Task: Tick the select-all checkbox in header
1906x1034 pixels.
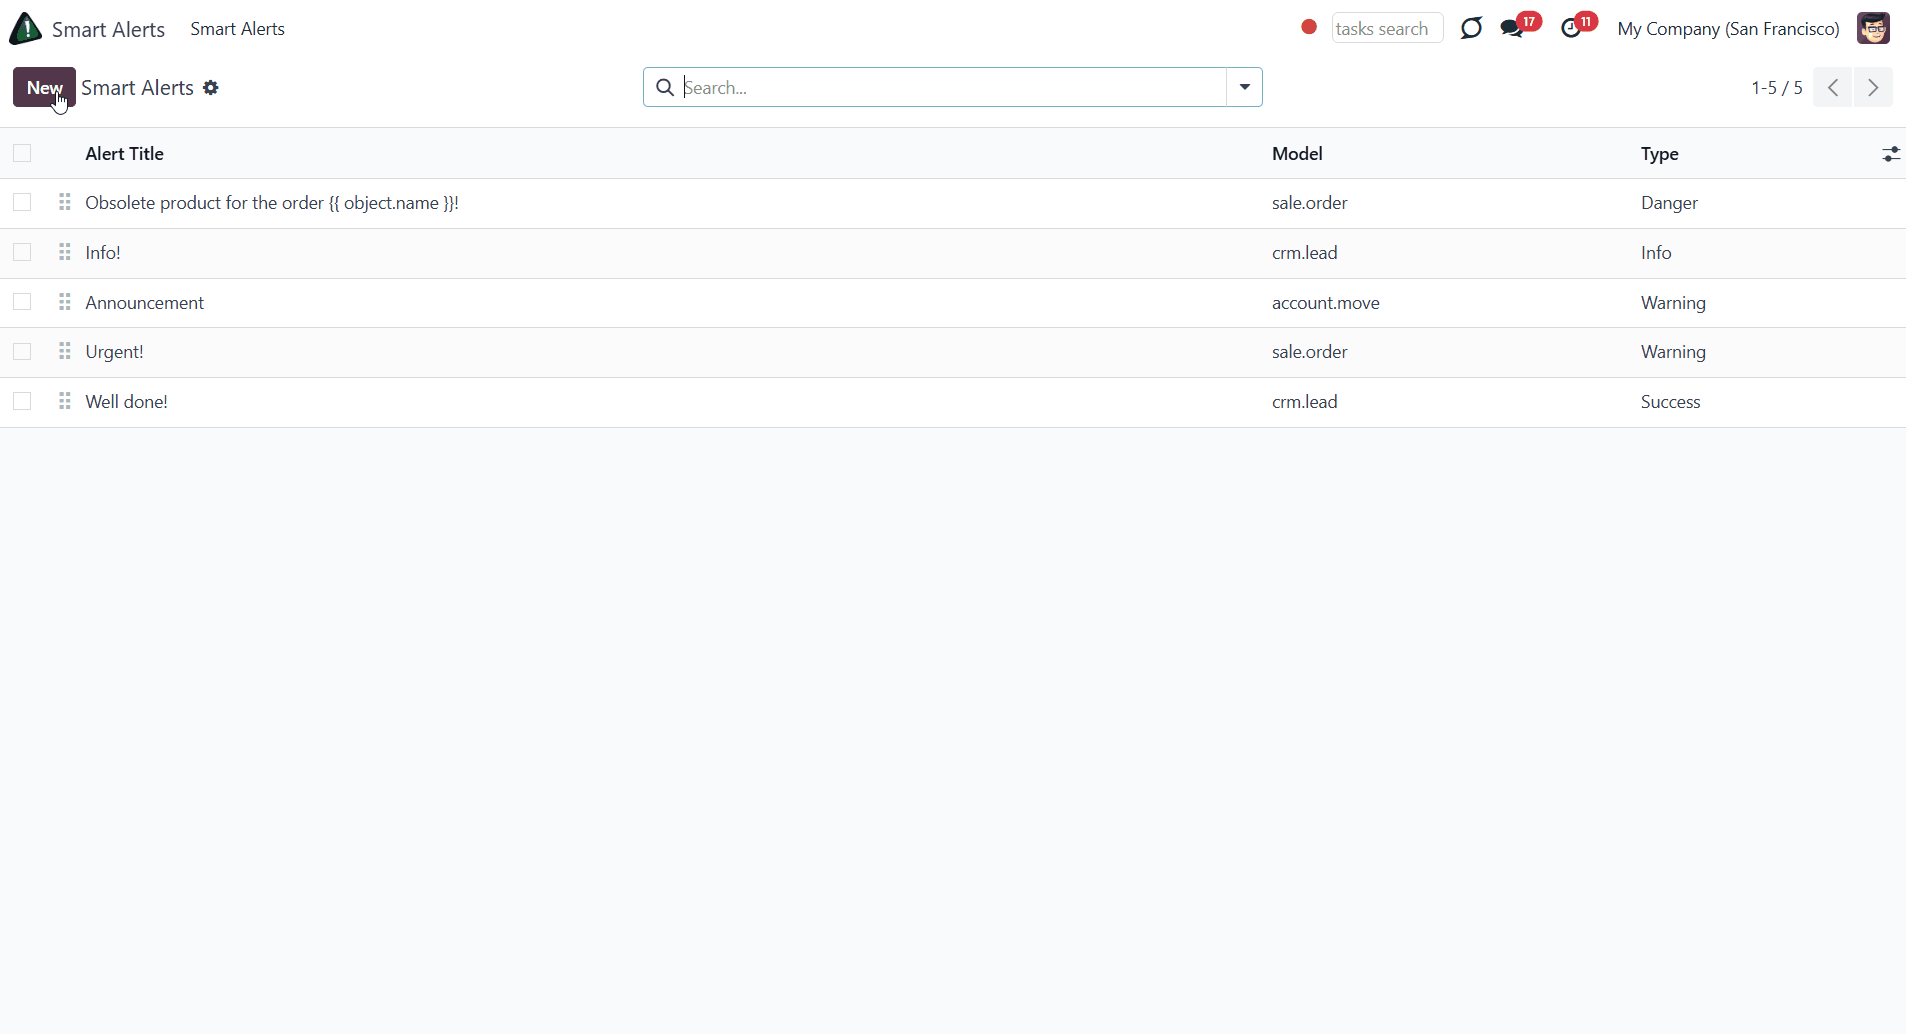Action: (22, 153)
